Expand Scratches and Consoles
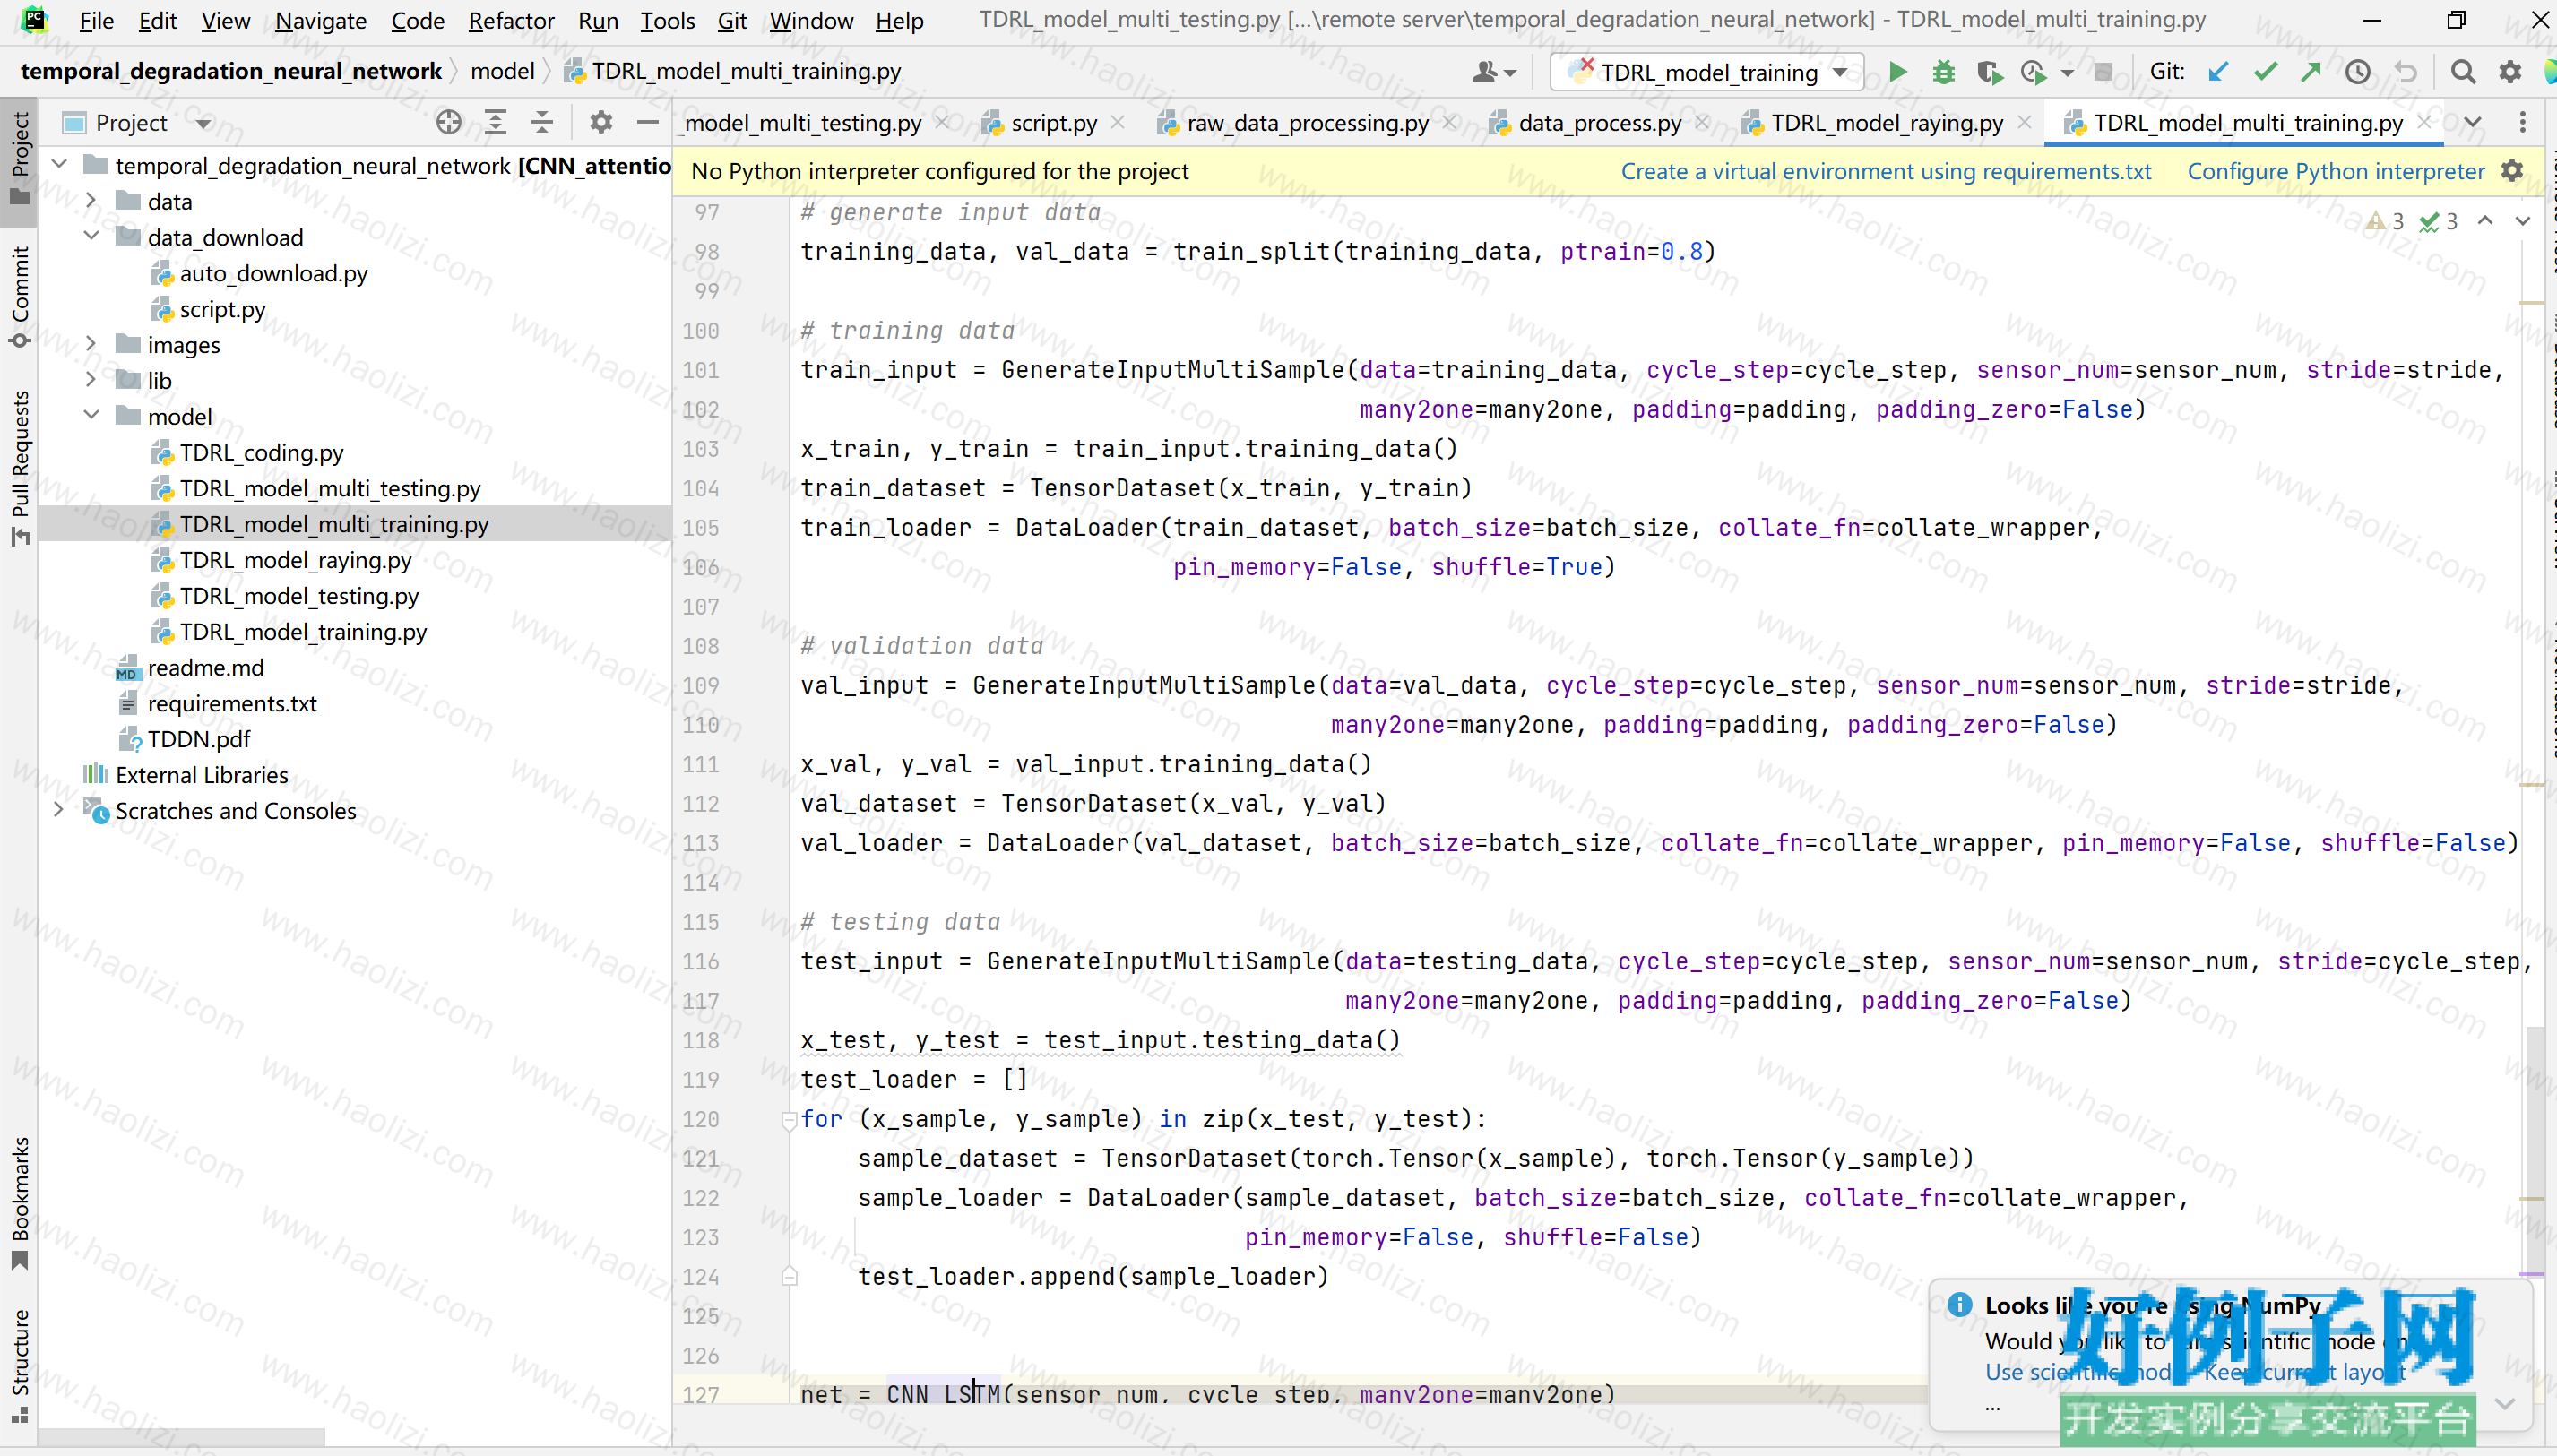Viewport: 2557px width, 1456px height. (59, 810)
